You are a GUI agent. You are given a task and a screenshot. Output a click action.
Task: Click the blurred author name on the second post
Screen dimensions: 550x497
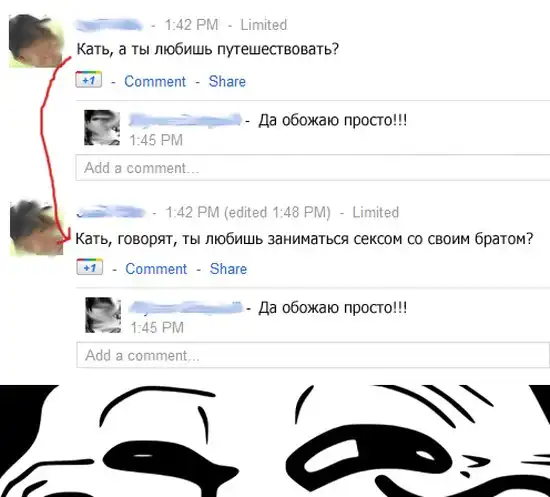110,212
